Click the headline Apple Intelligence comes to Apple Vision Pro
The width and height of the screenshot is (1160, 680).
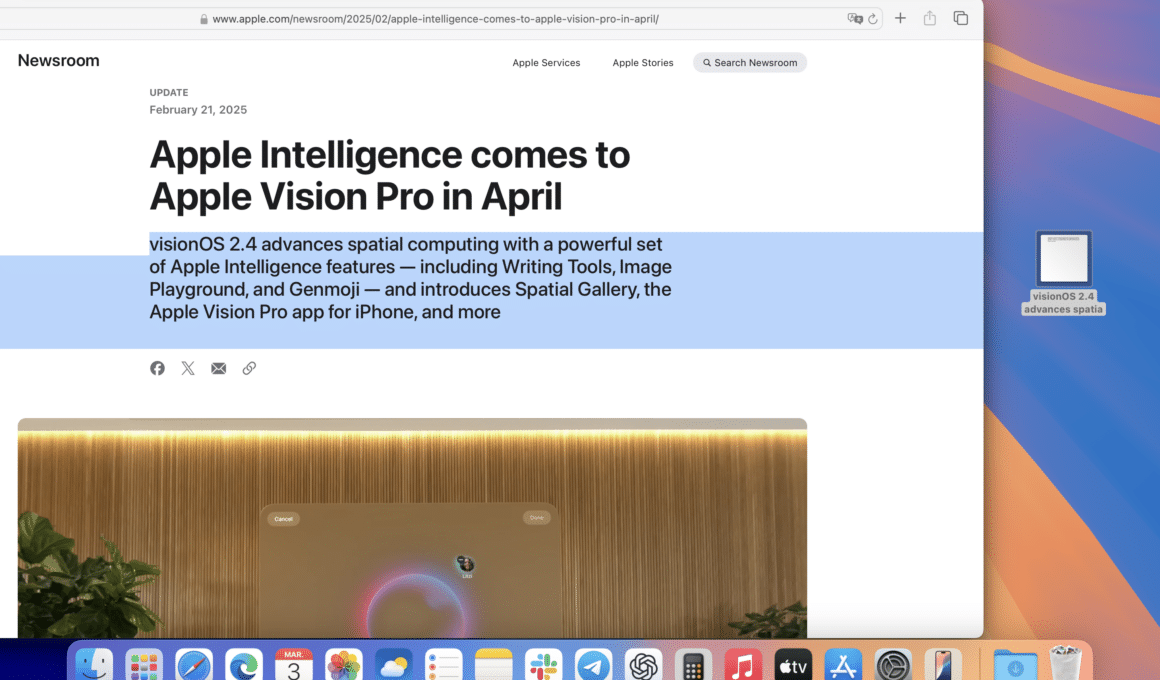390,175
